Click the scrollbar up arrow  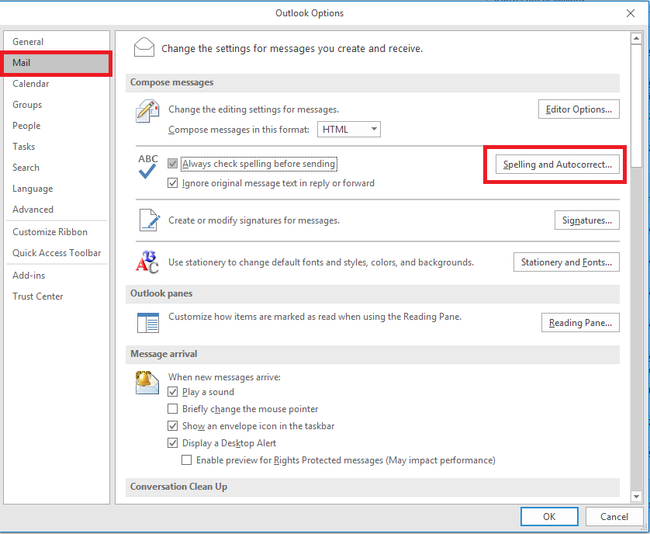[636, 39]
